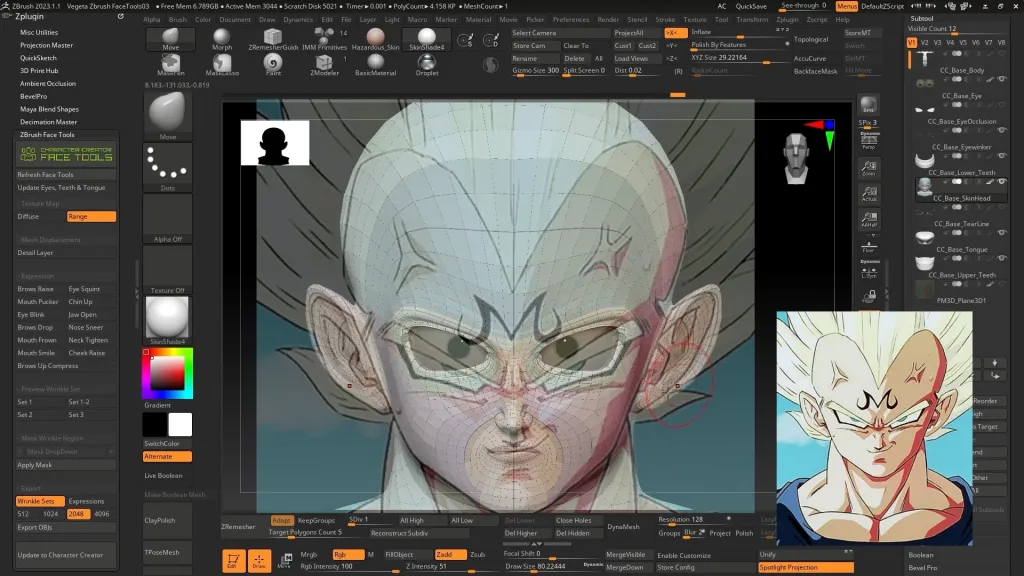Expand Maya Blend Shapes section
The width and height of the screenshot is (1024, 576).
[x=49, y=109]
